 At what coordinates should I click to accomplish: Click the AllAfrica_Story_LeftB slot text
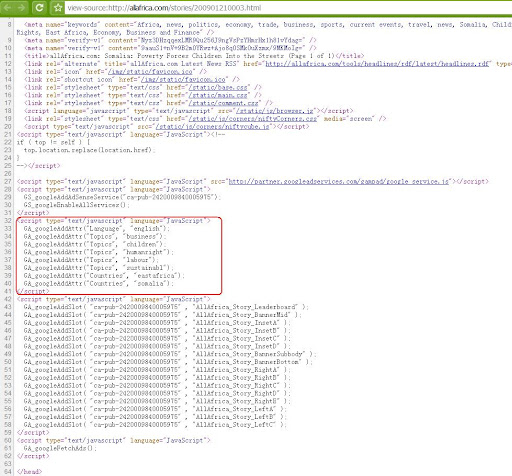[x=234, y=417]
